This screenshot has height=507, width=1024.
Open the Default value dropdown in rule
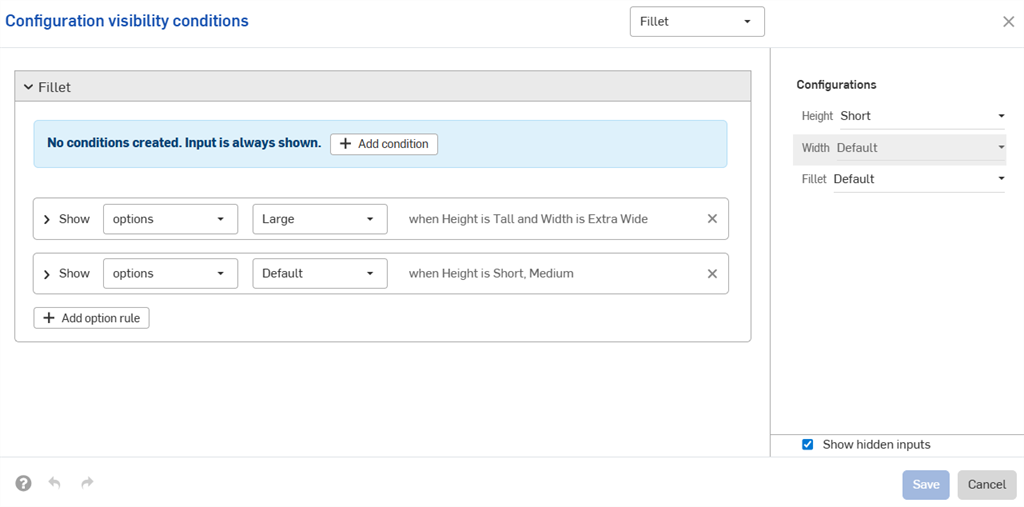320,273
